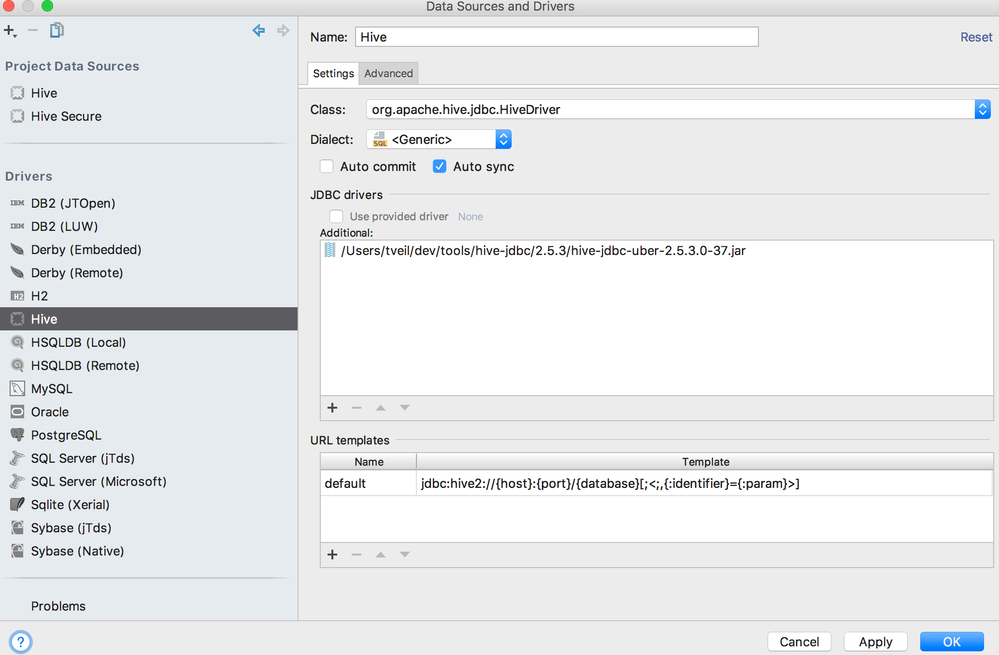
Task: Add a new URL template with plus icon
Action: click(333, 554)
